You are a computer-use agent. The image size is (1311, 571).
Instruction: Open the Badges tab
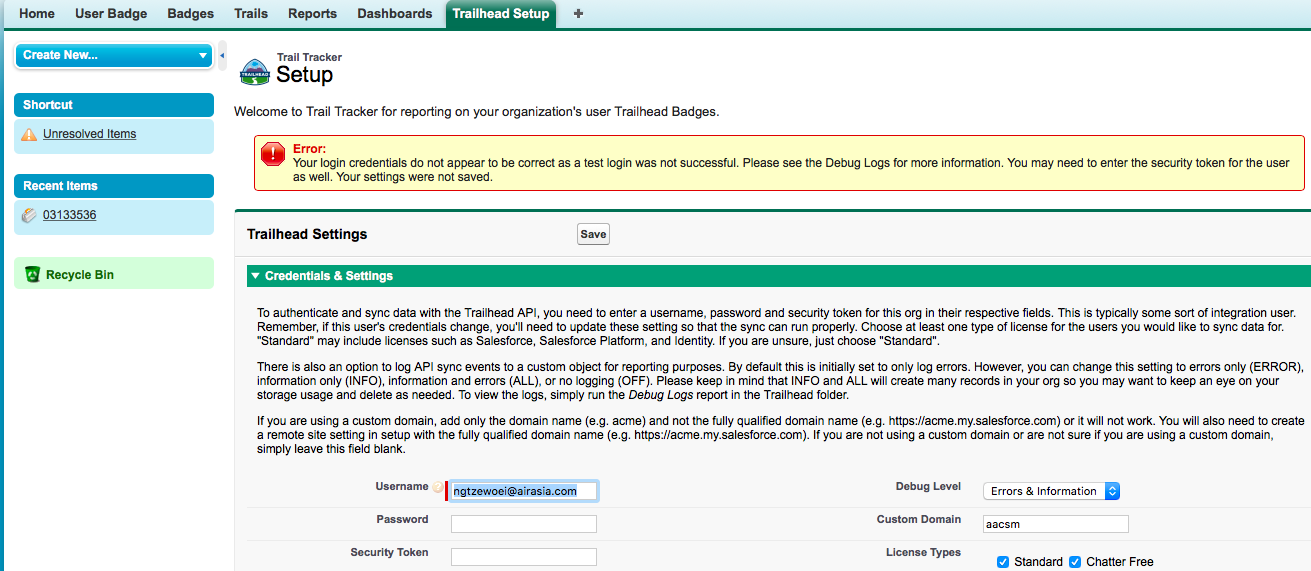tap(191, 14)
